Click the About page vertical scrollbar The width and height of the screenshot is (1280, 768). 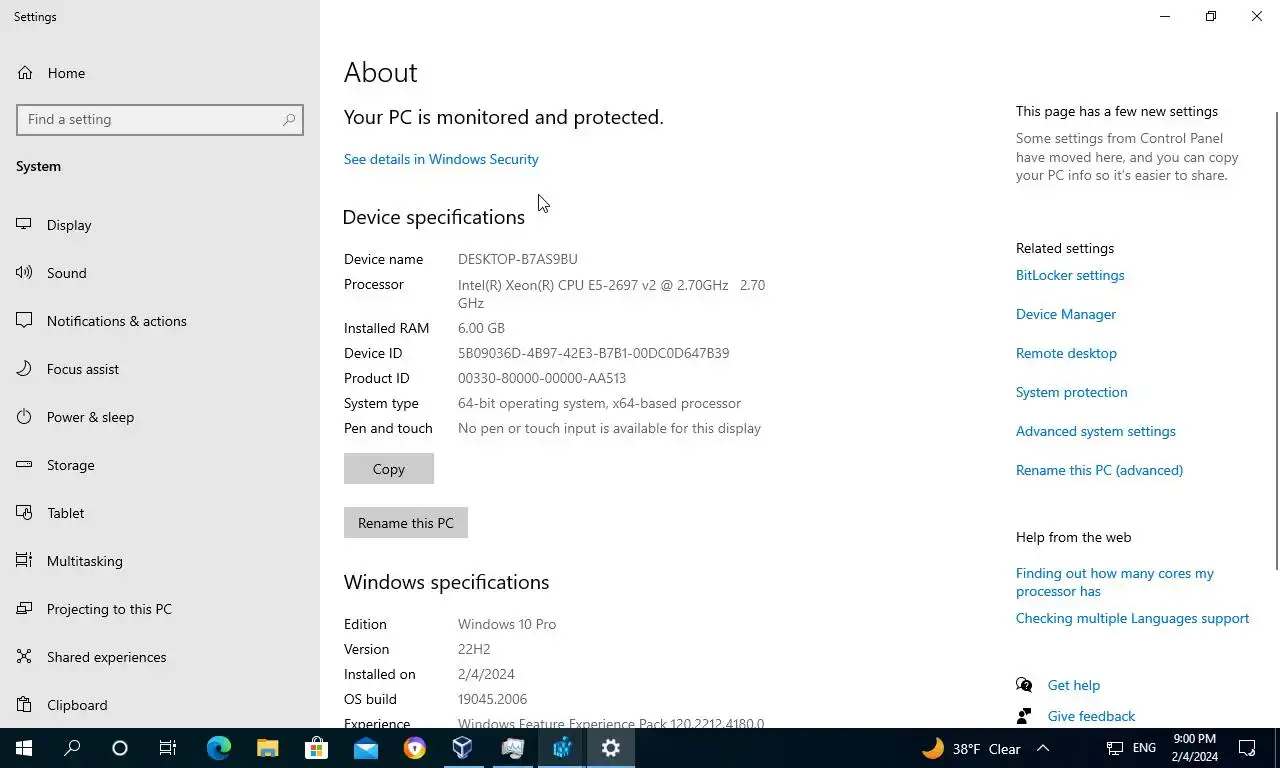click(x=1275, y=340)
